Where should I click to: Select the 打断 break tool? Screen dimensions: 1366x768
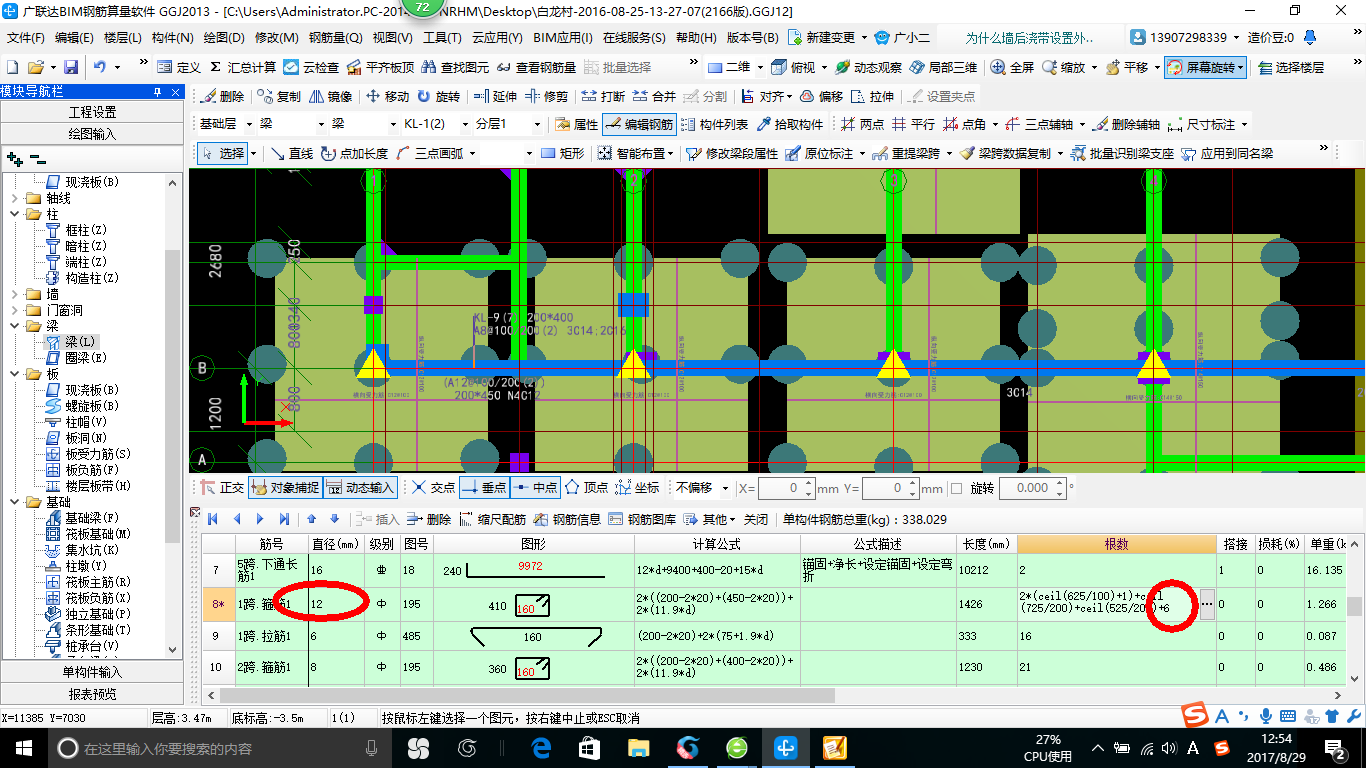[x=604, y=96]
